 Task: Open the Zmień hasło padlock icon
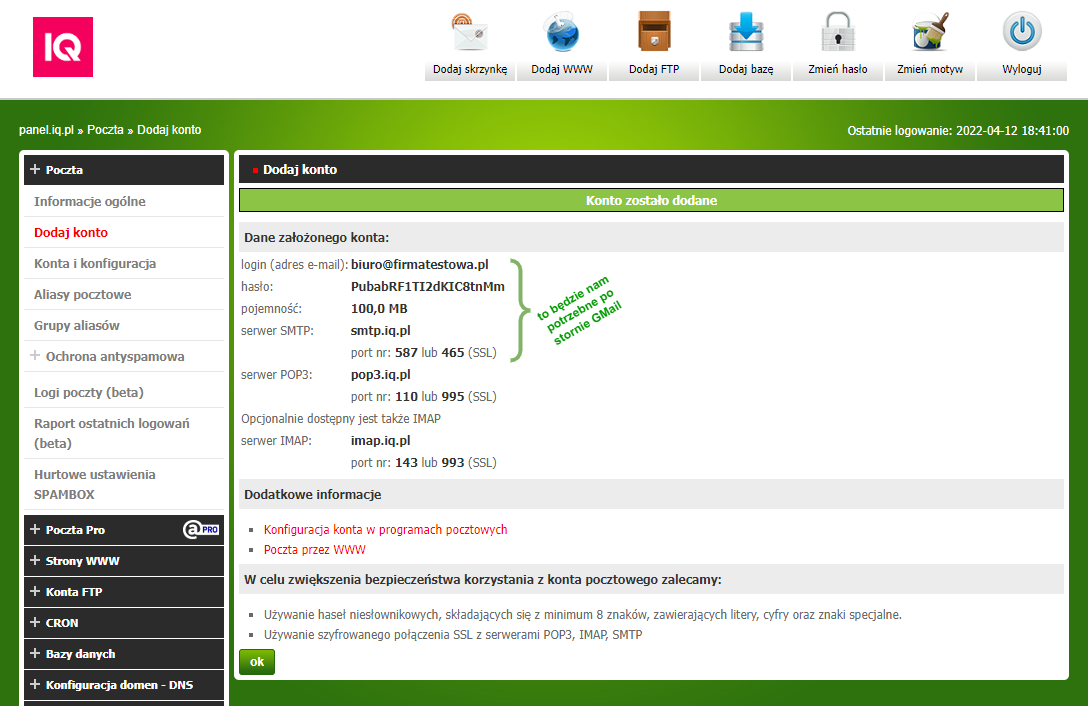click(x=838, y=34)
